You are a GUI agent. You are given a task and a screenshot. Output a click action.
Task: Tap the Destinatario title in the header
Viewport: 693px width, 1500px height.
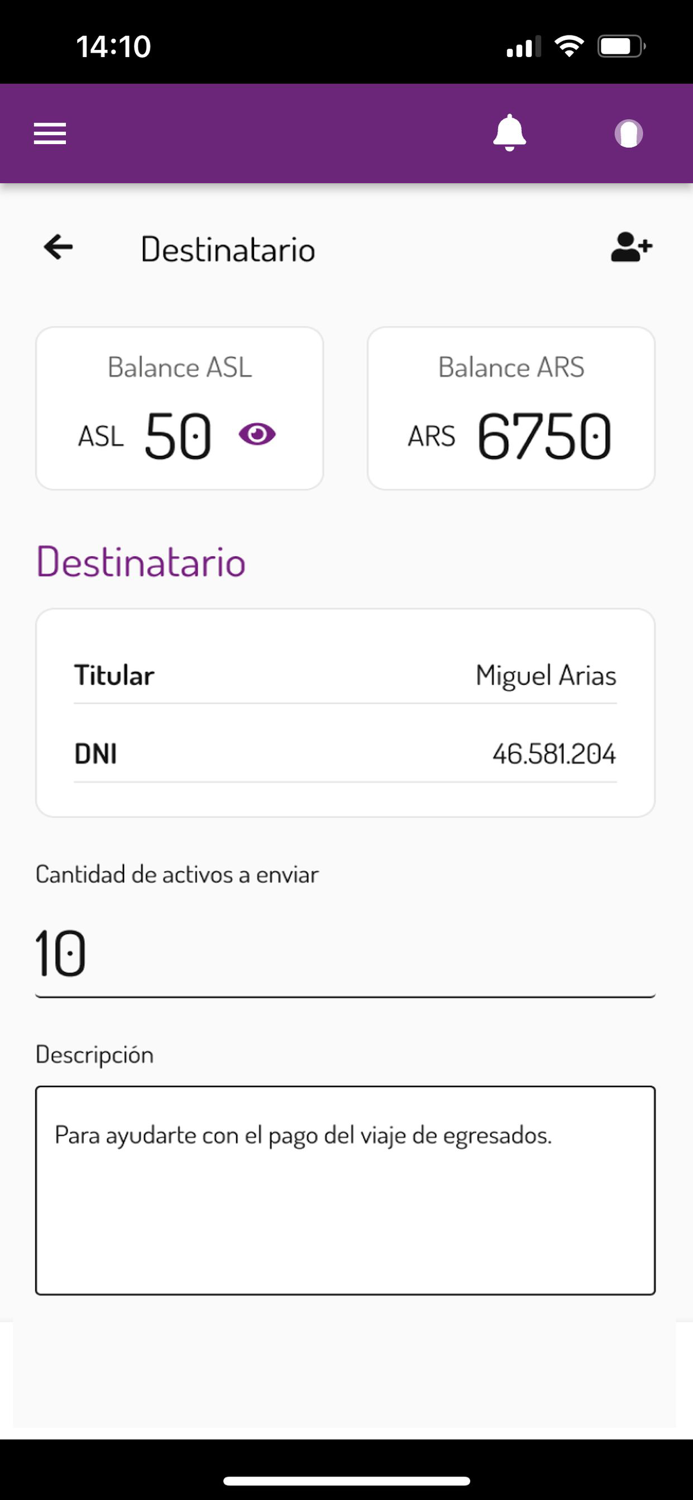228,249
